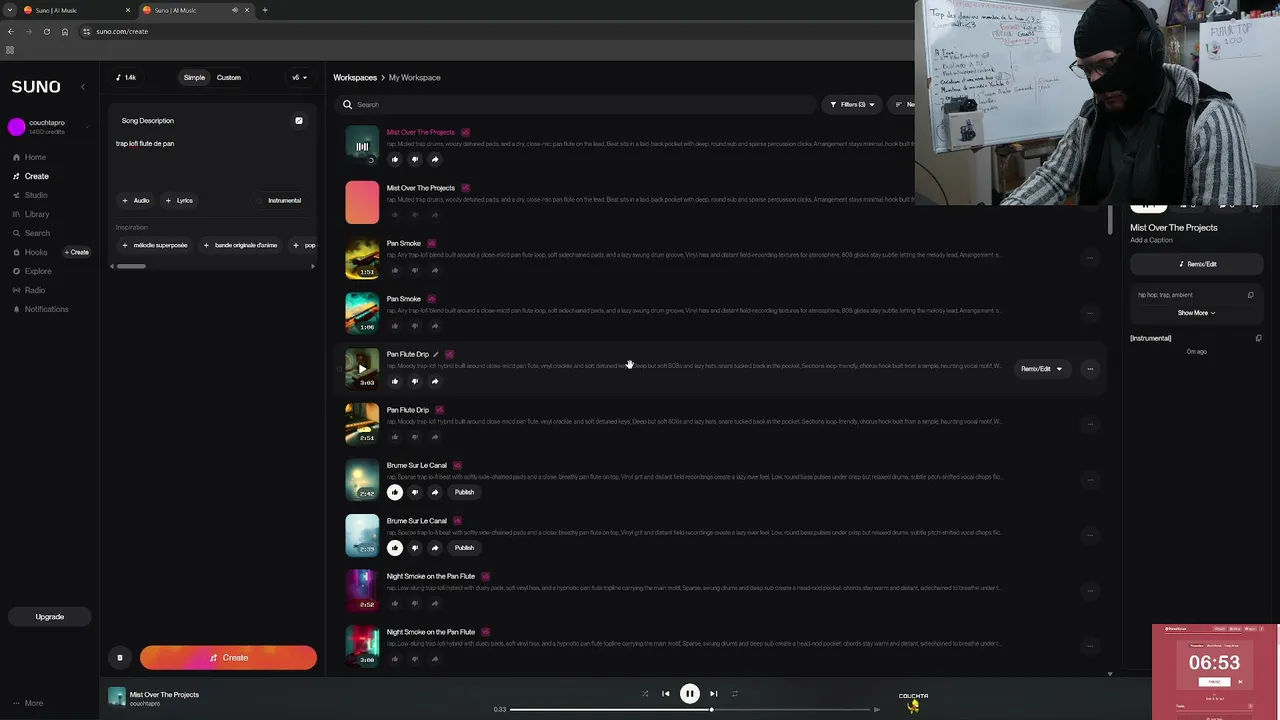Publish the first Brume Sur Le Canal track
Screen dimensions: 1280x720
pyautogui.click(x=464, y=492)
